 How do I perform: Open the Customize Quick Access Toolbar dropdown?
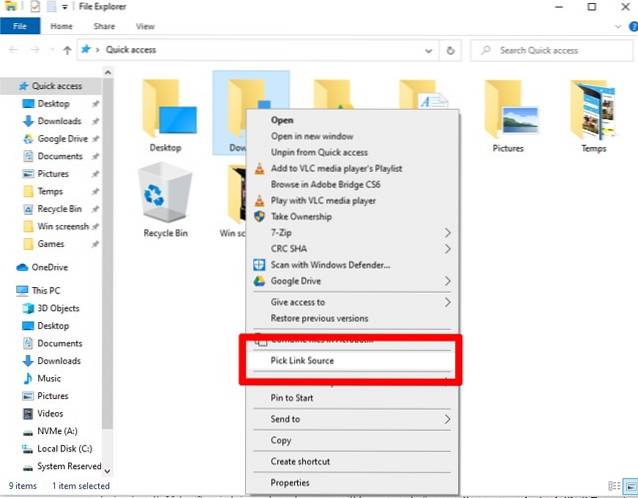[65, 7]
